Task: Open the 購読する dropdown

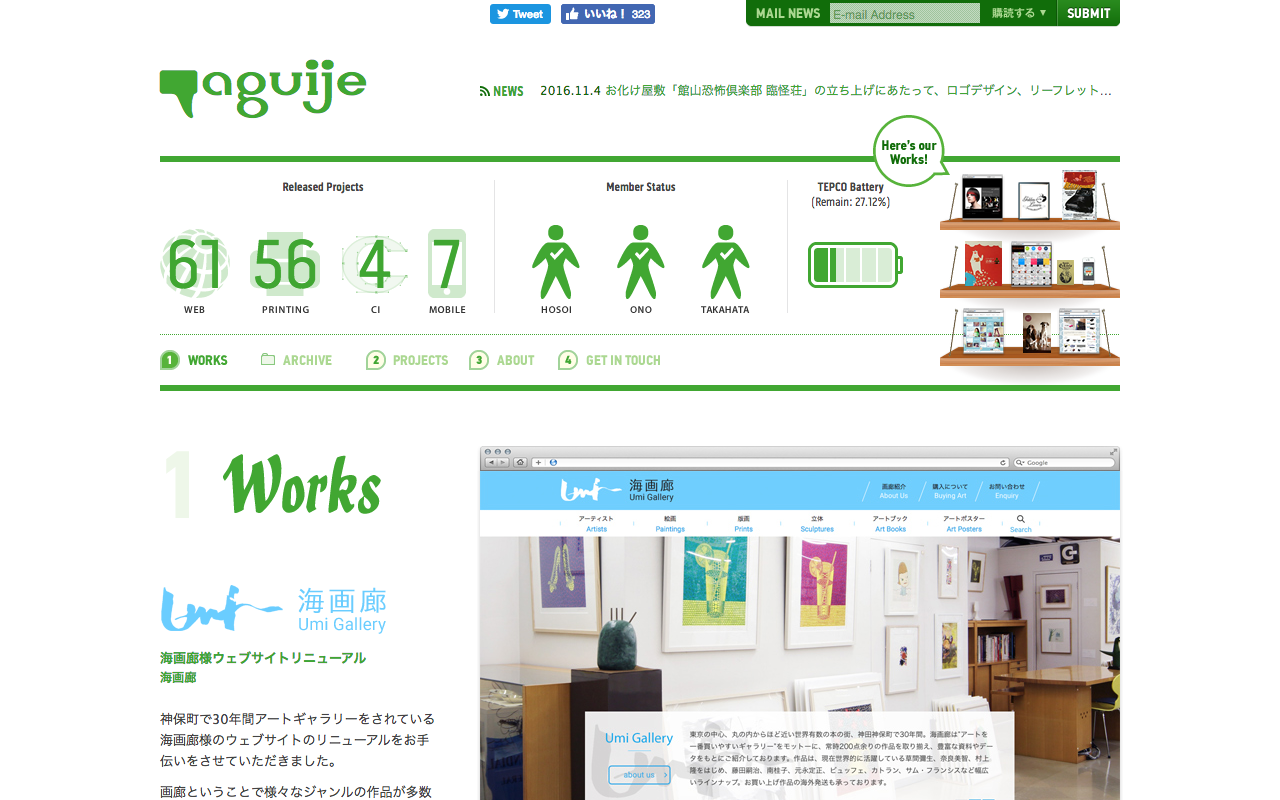Action: 1017,13
